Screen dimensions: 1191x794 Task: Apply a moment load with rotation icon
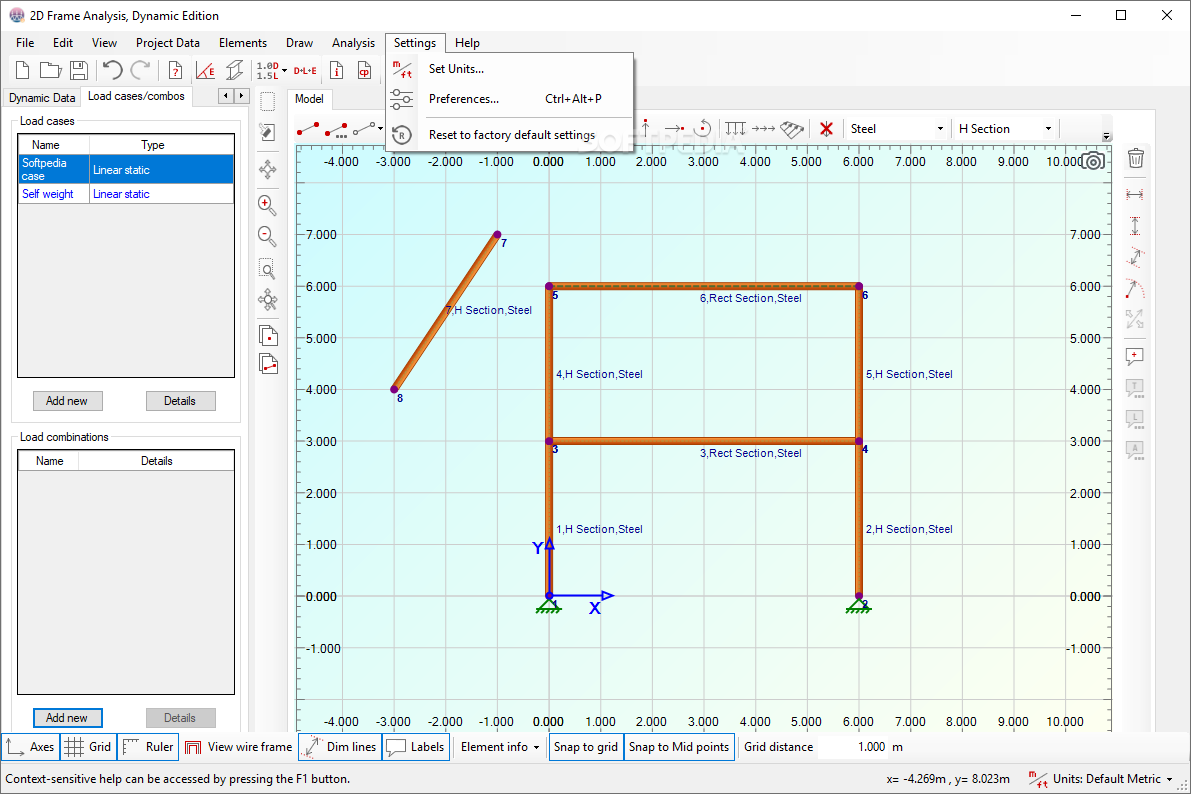click(703, 128)
